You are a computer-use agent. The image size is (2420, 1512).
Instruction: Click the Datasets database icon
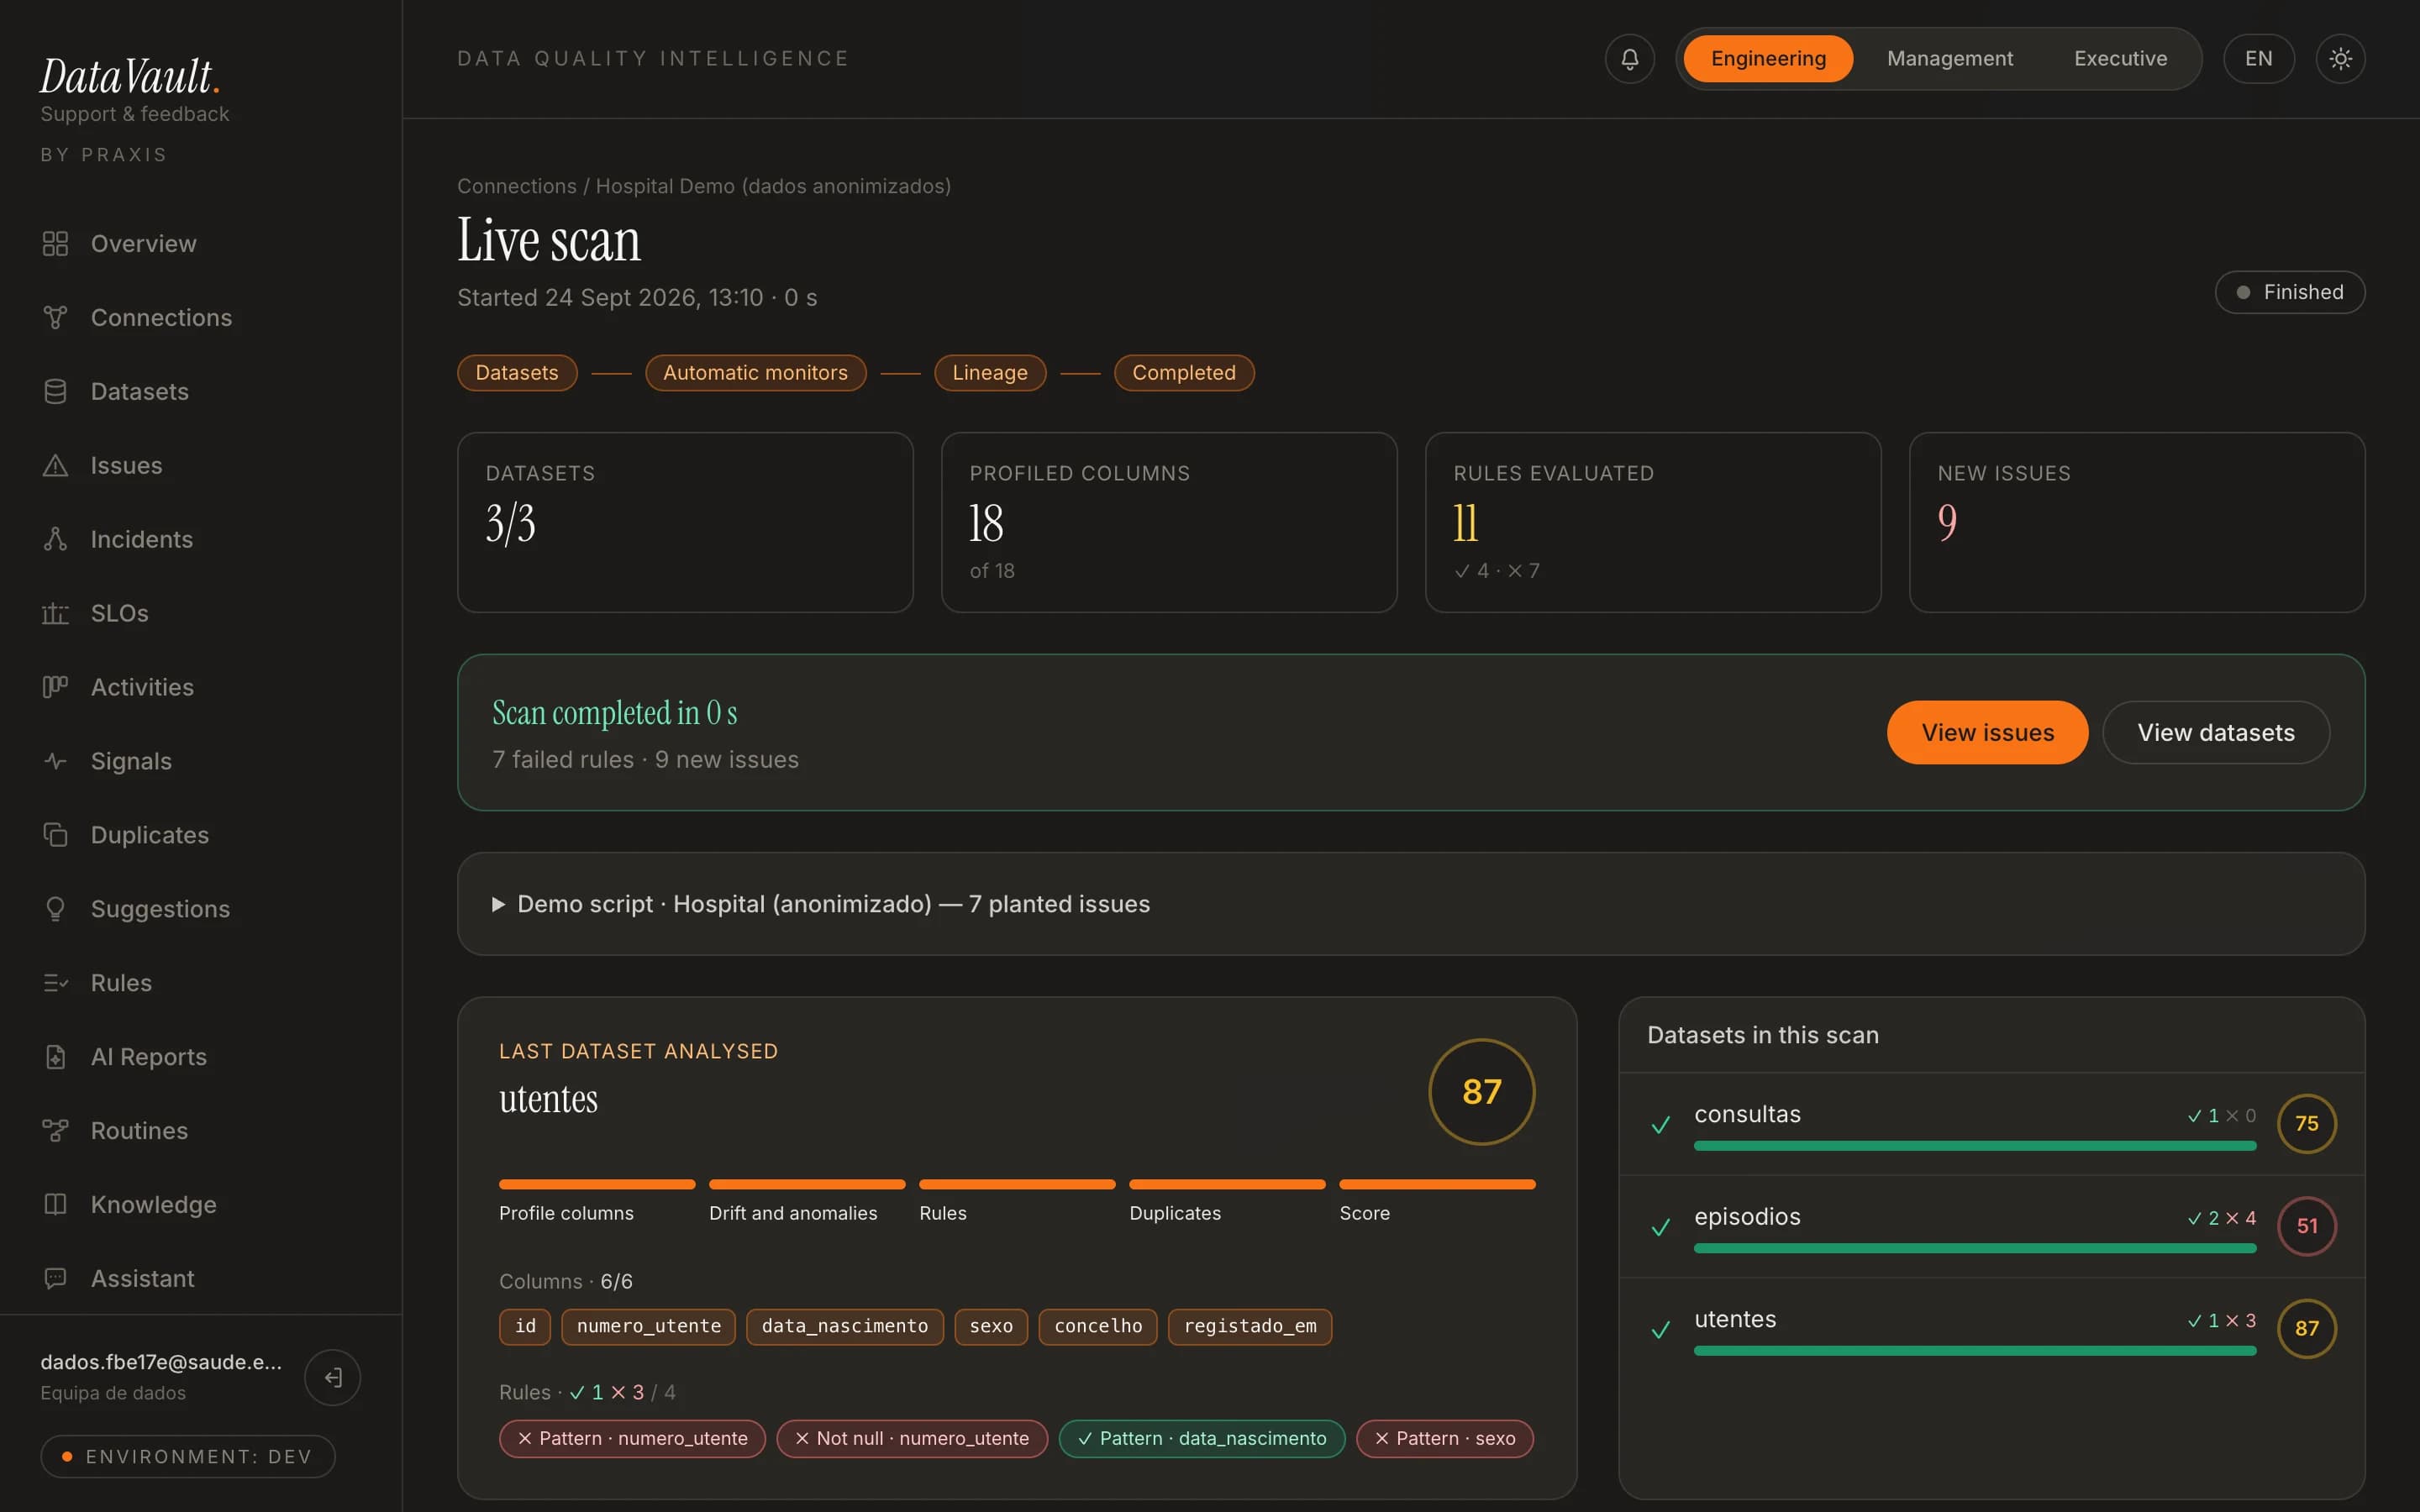point(55,392)
